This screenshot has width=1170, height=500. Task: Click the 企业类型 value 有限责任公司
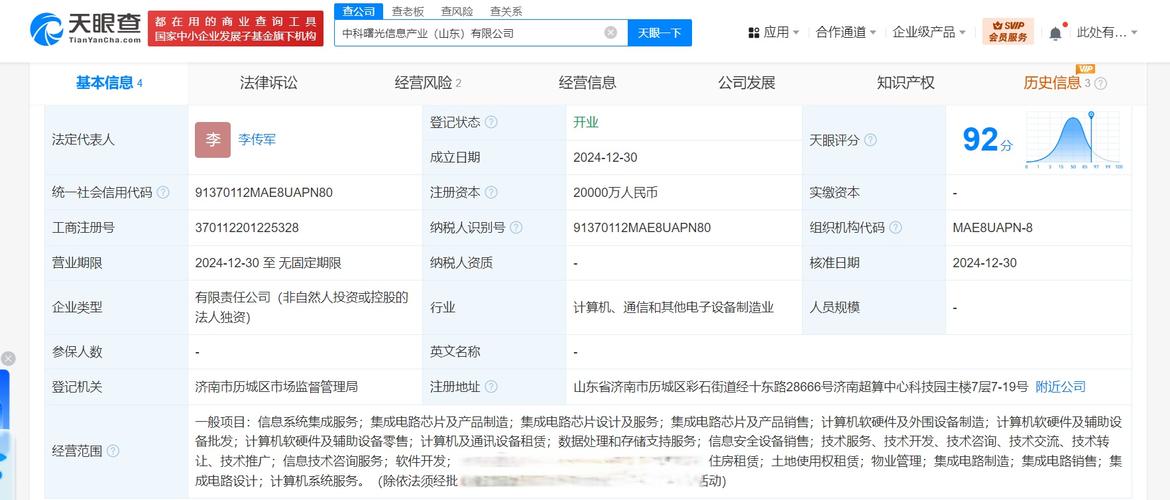click(x=301, y=307)
